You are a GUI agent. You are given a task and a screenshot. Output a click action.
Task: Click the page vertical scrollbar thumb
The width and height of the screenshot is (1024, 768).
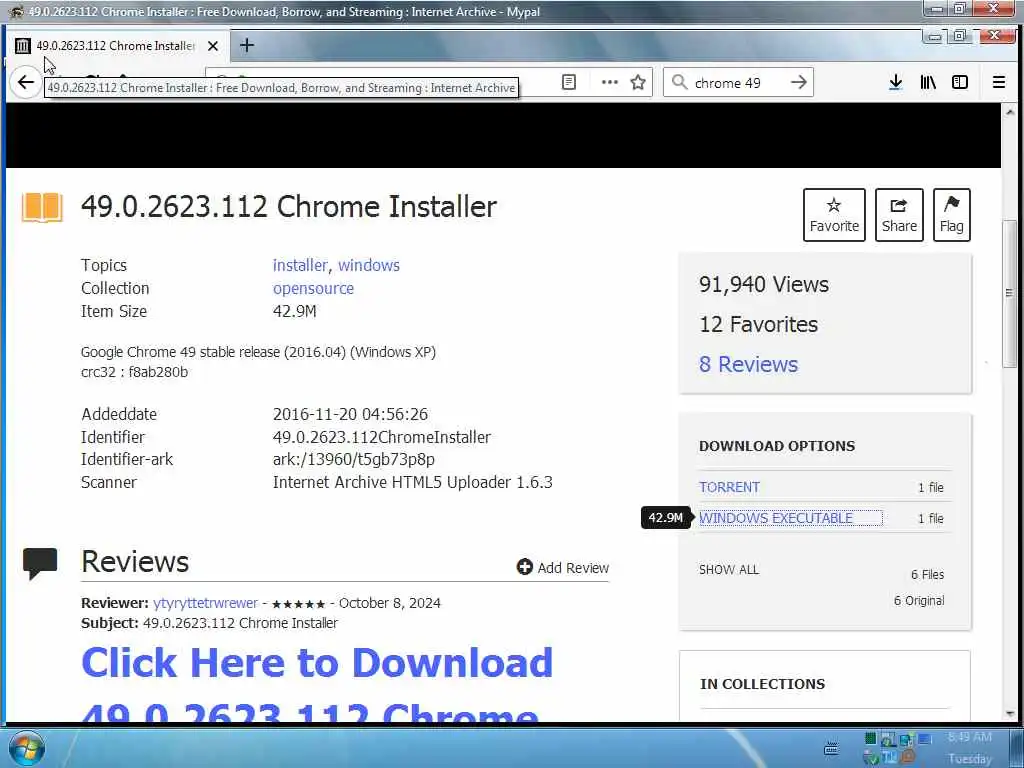tap(1009, 294)
